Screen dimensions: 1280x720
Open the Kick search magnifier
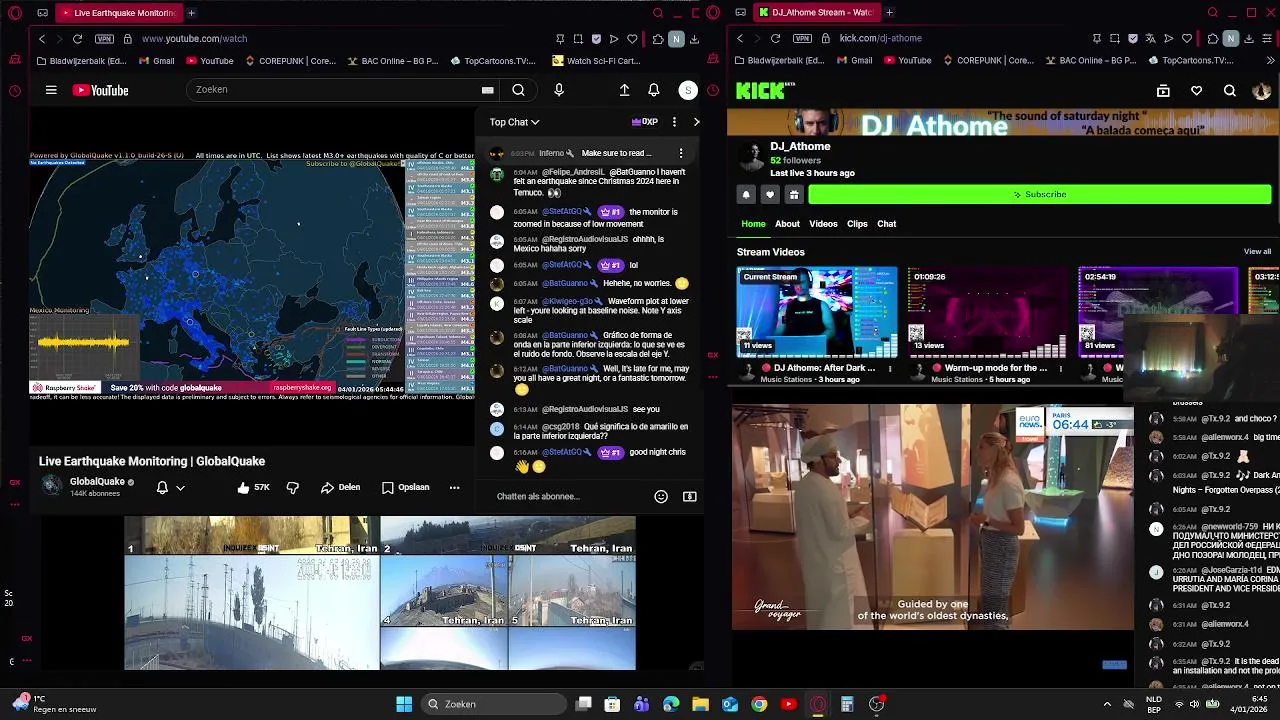tap(1230, 91)
